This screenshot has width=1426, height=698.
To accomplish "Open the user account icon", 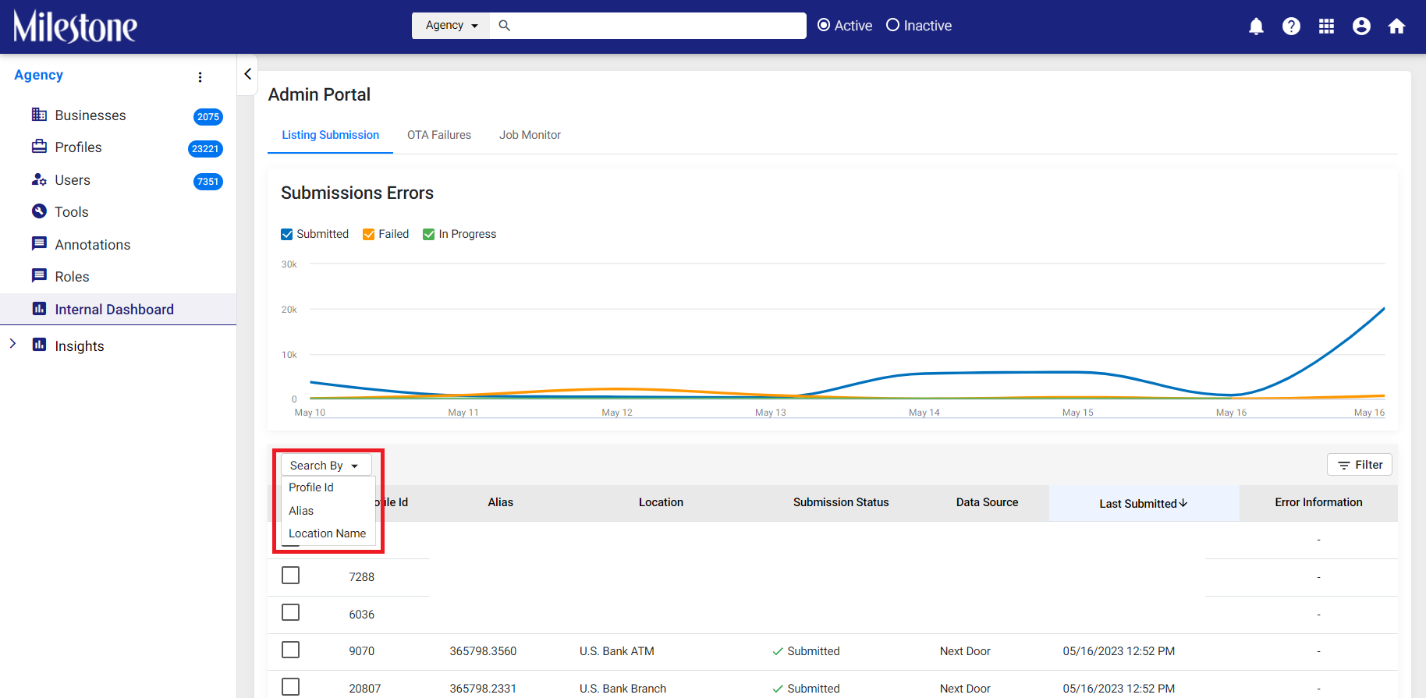I will 1361,27.
